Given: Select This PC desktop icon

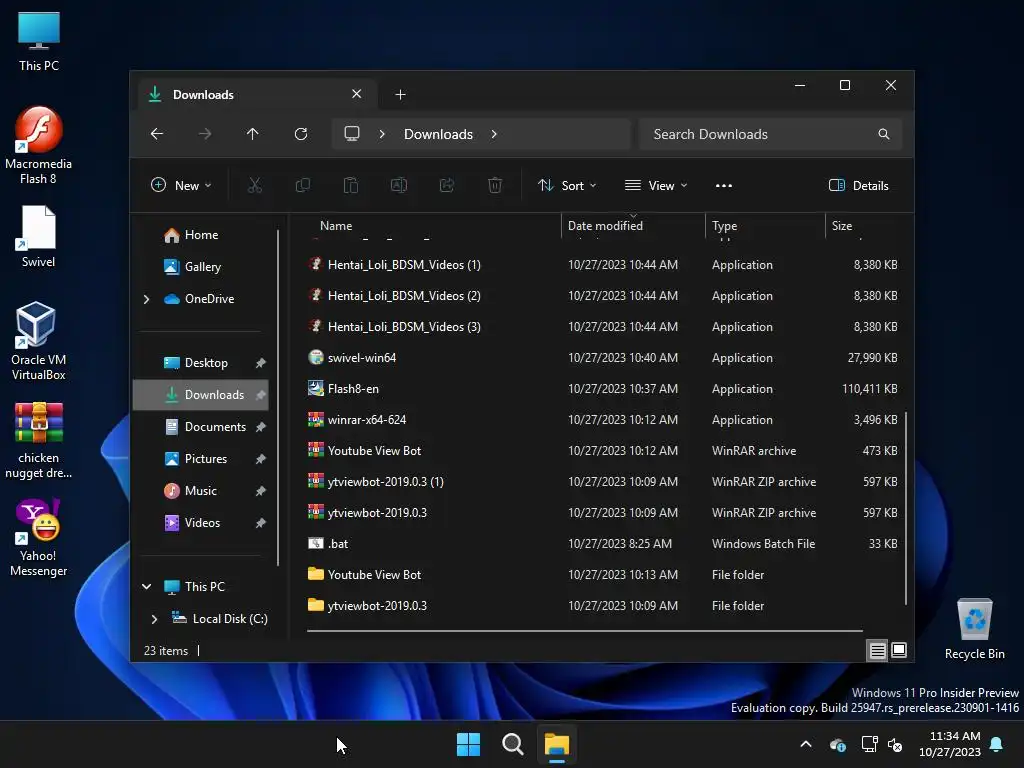Looking at the screenshot, I should pos(39,41).
